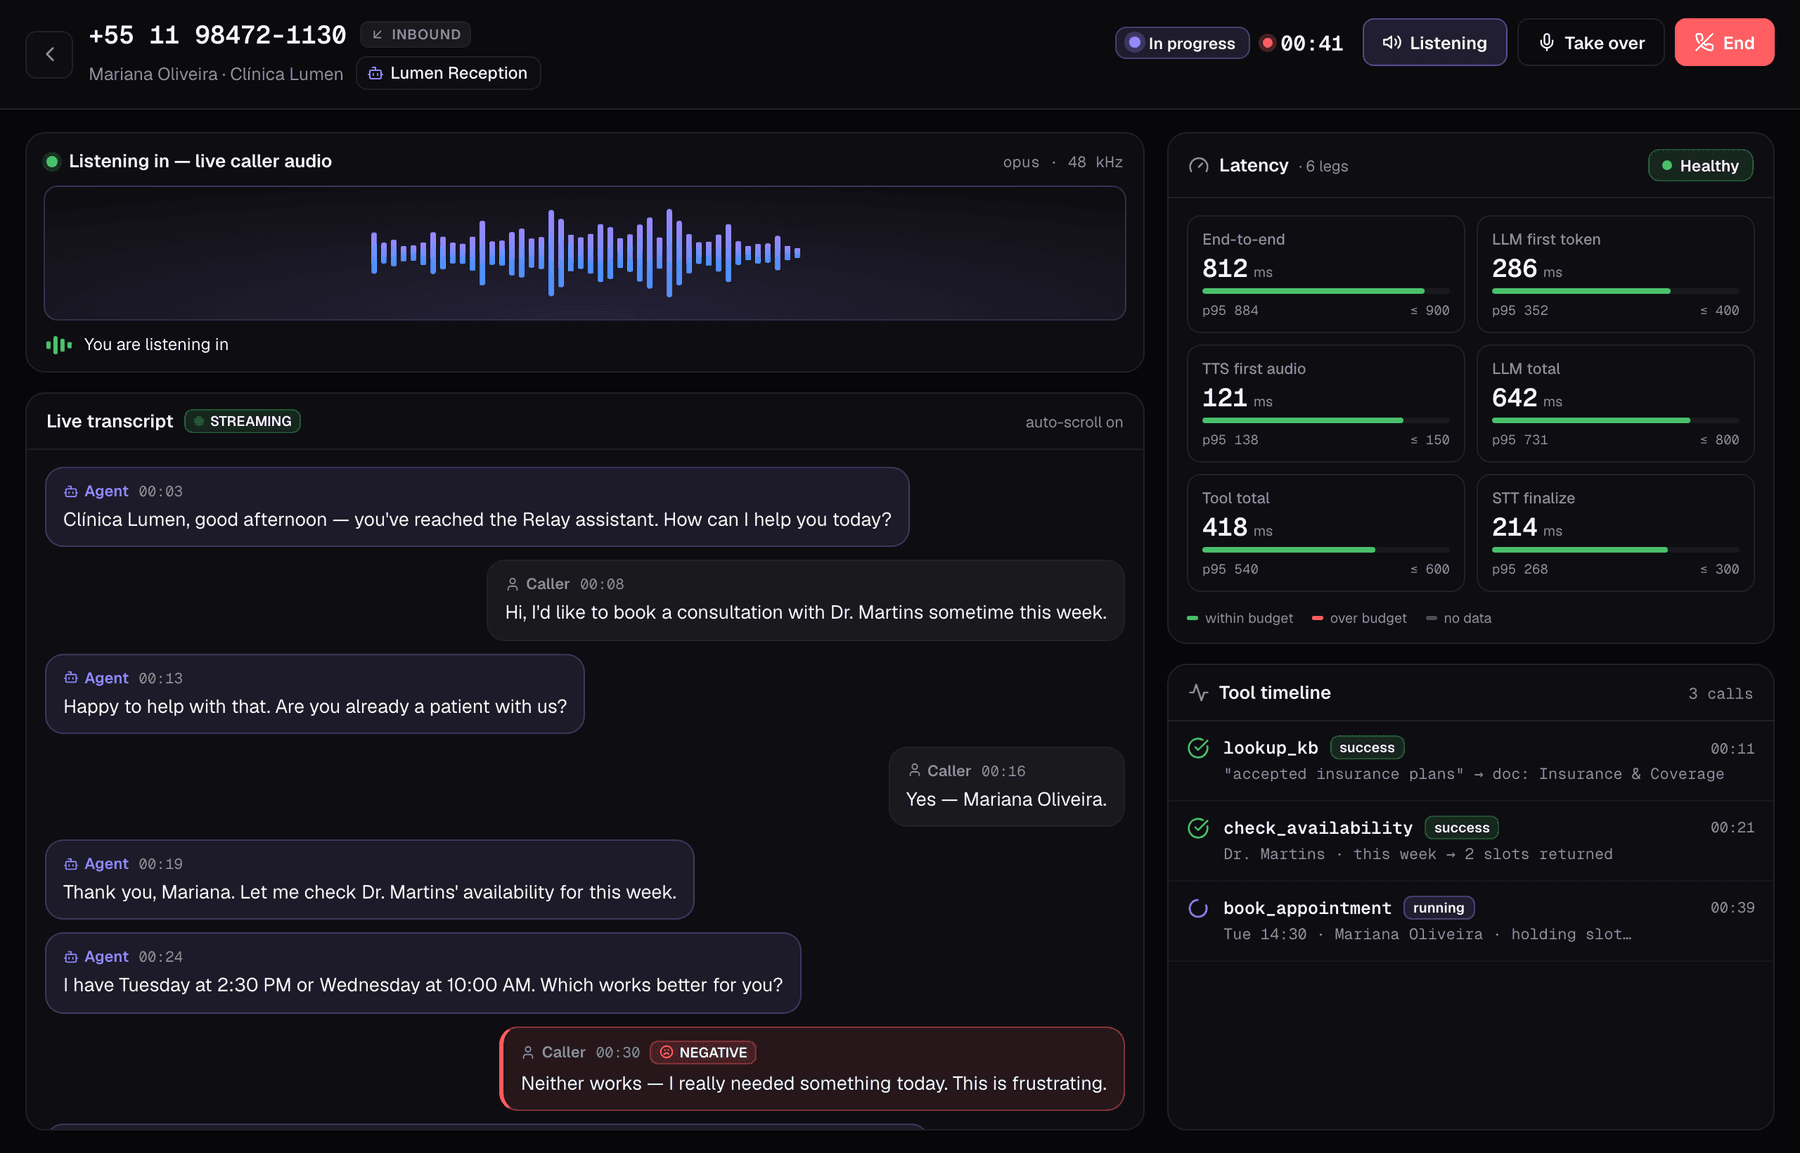Viewport: 1800px width, 1153px height.
Task: Click 'over budget' legend entry
Action: point(1359,618)
